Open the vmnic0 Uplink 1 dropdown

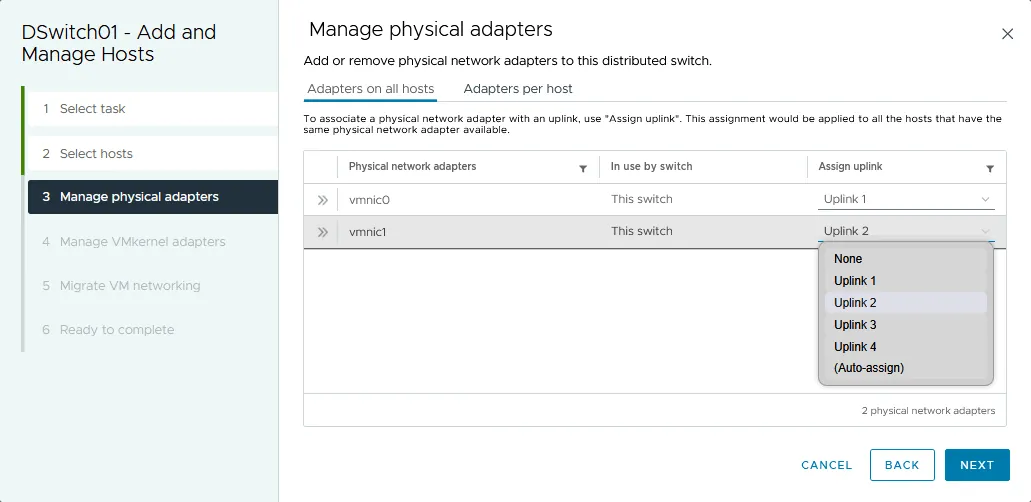point(906,199)
